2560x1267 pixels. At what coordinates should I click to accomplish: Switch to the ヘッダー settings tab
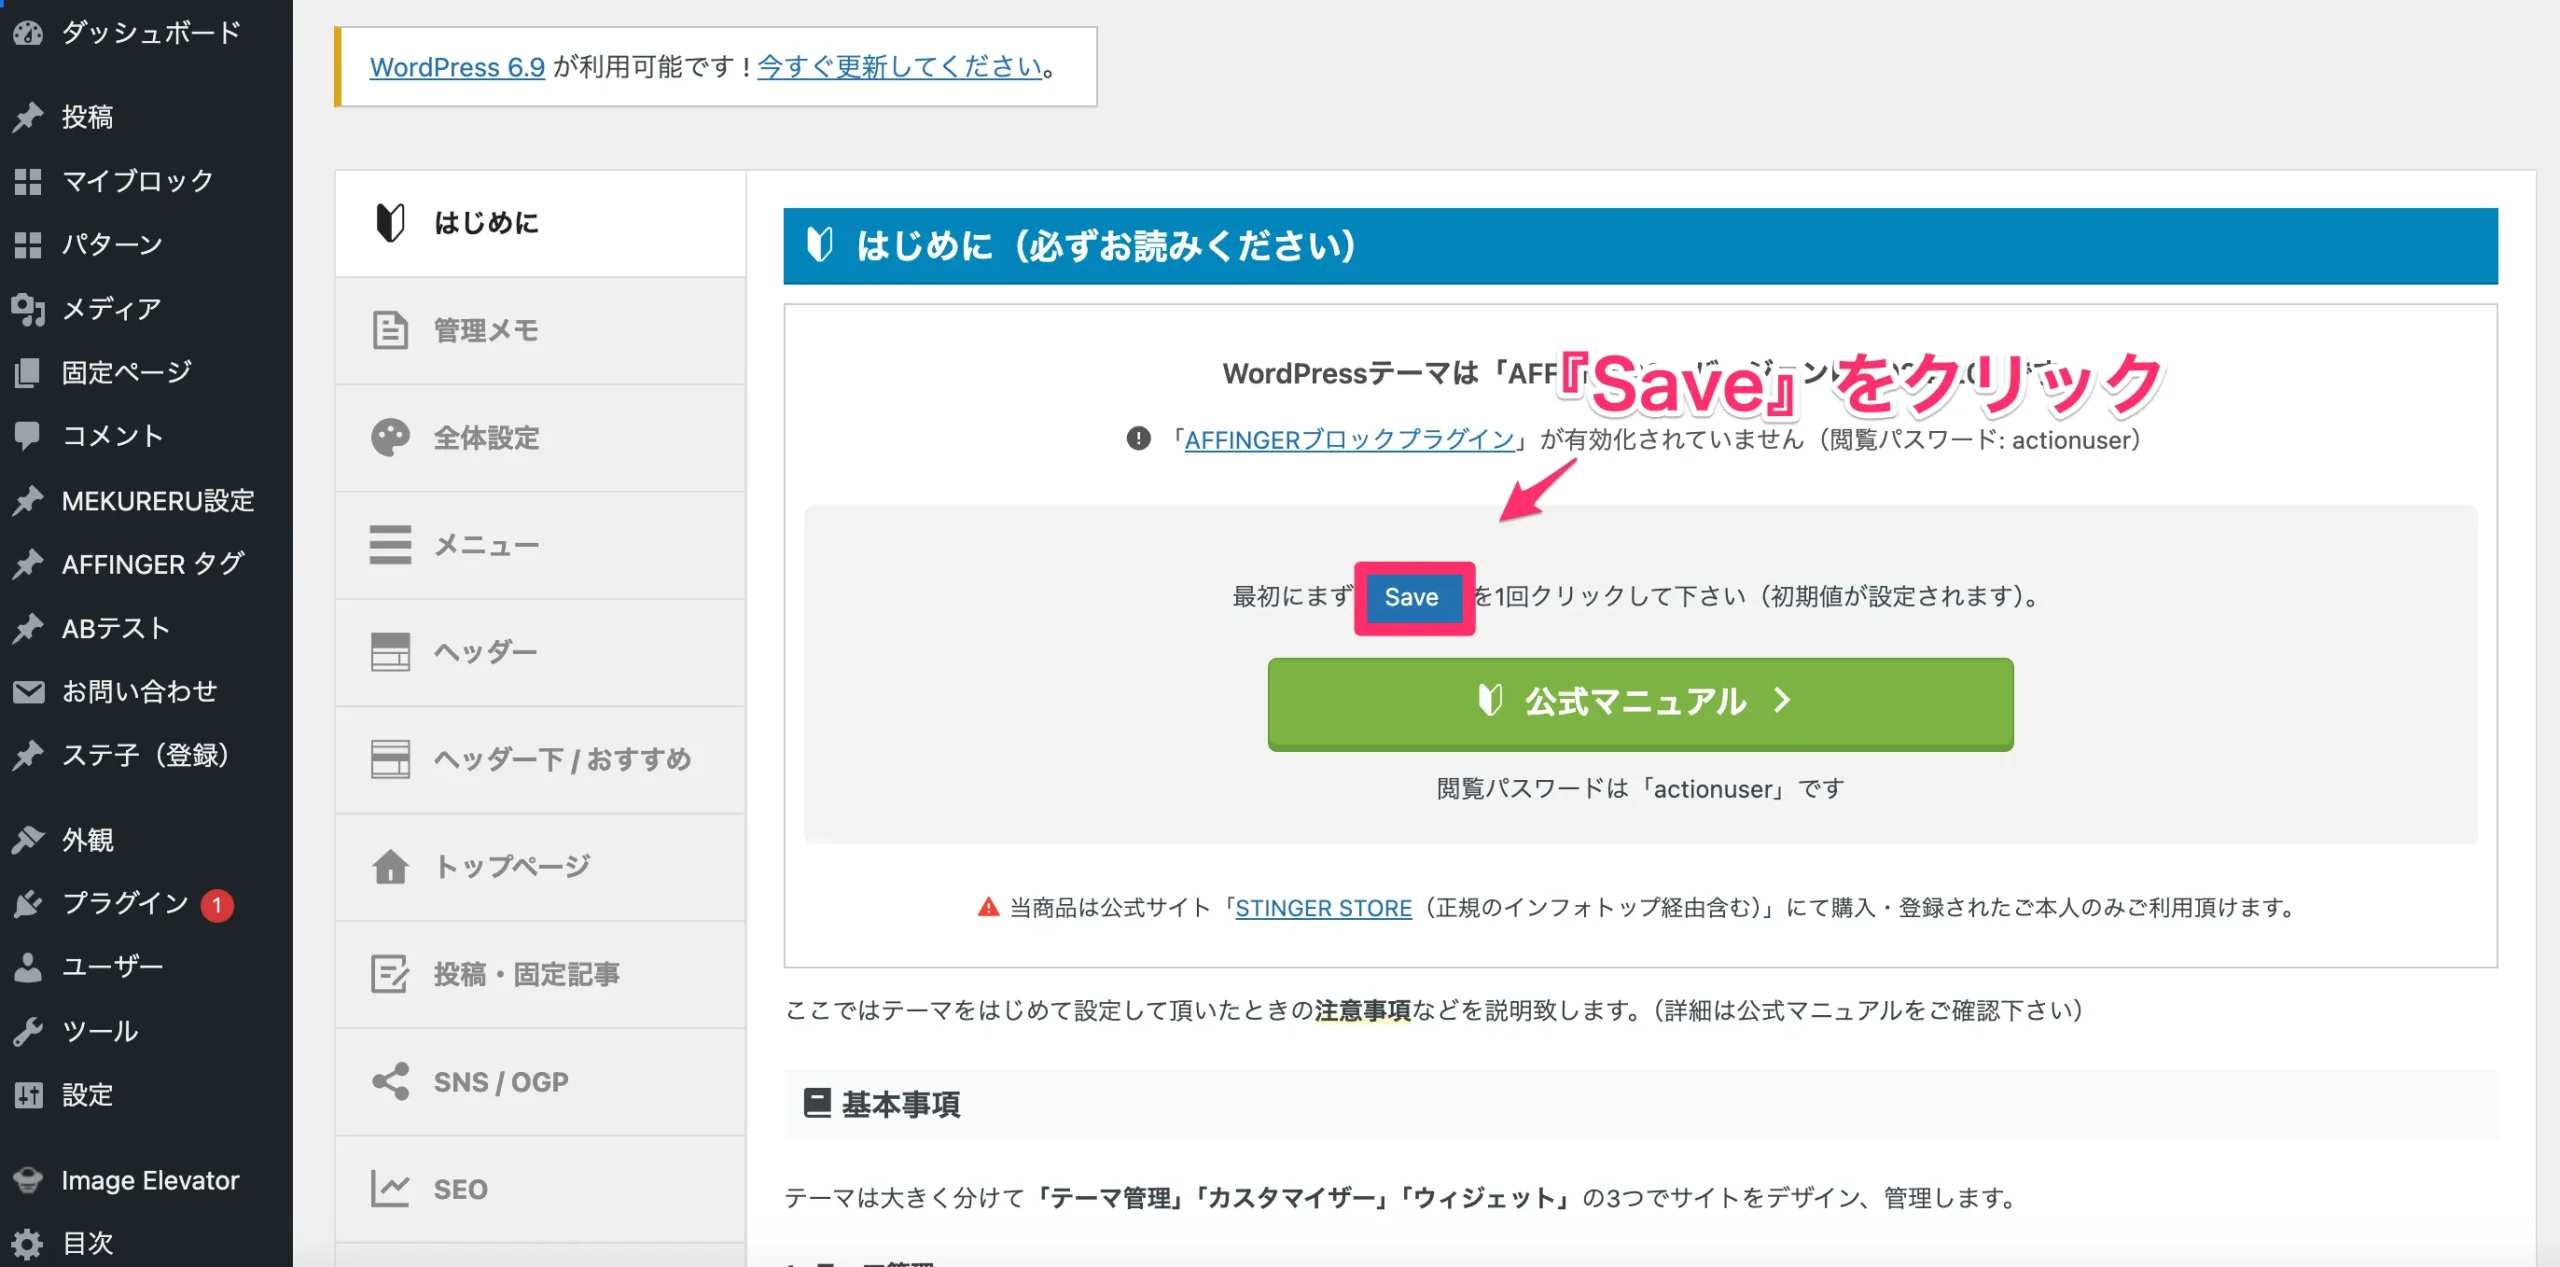(485, 652)
